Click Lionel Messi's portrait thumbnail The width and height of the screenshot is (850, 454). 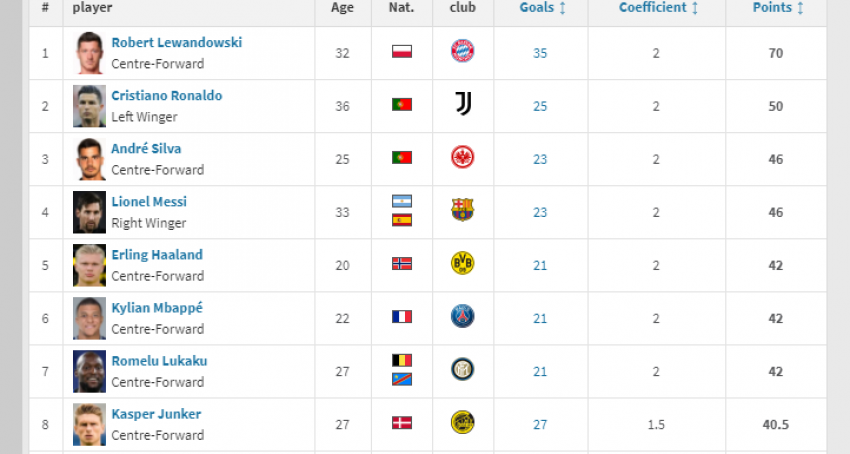[89, 211]
